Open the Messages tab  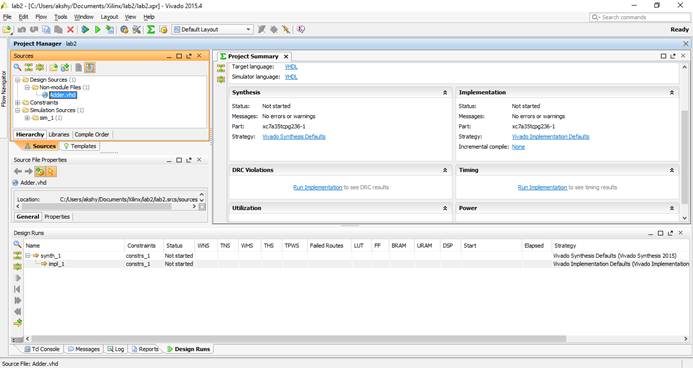[x=84, y=349]
